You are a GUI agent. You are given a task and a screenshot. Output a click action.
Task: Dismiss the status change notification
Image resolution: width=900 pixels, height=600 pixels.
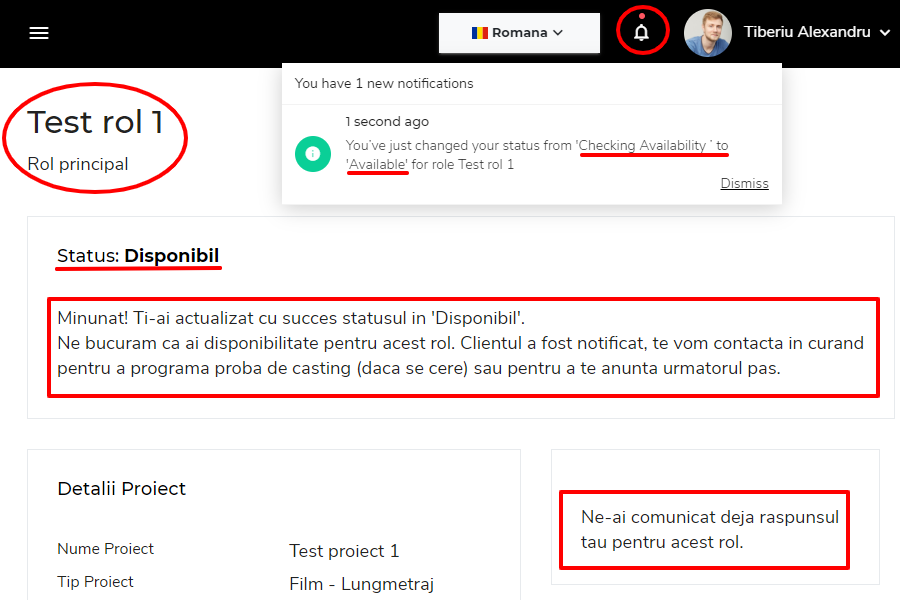pos(744,183)
